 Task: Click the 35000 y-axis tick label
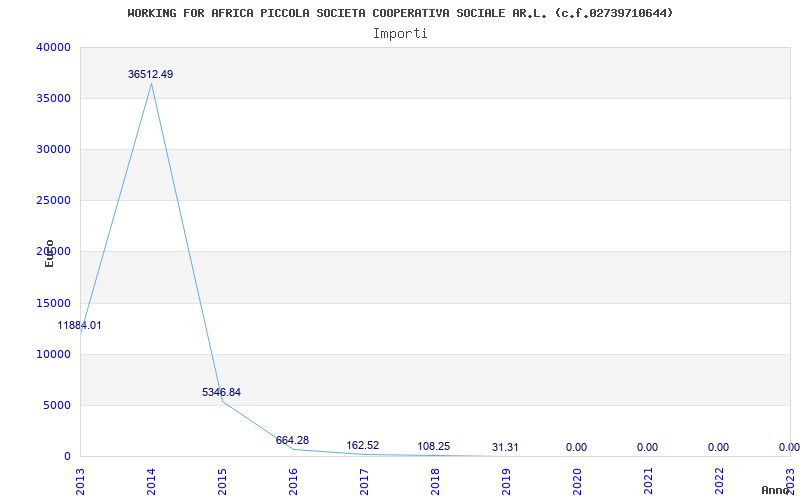(x=54, y=98)
